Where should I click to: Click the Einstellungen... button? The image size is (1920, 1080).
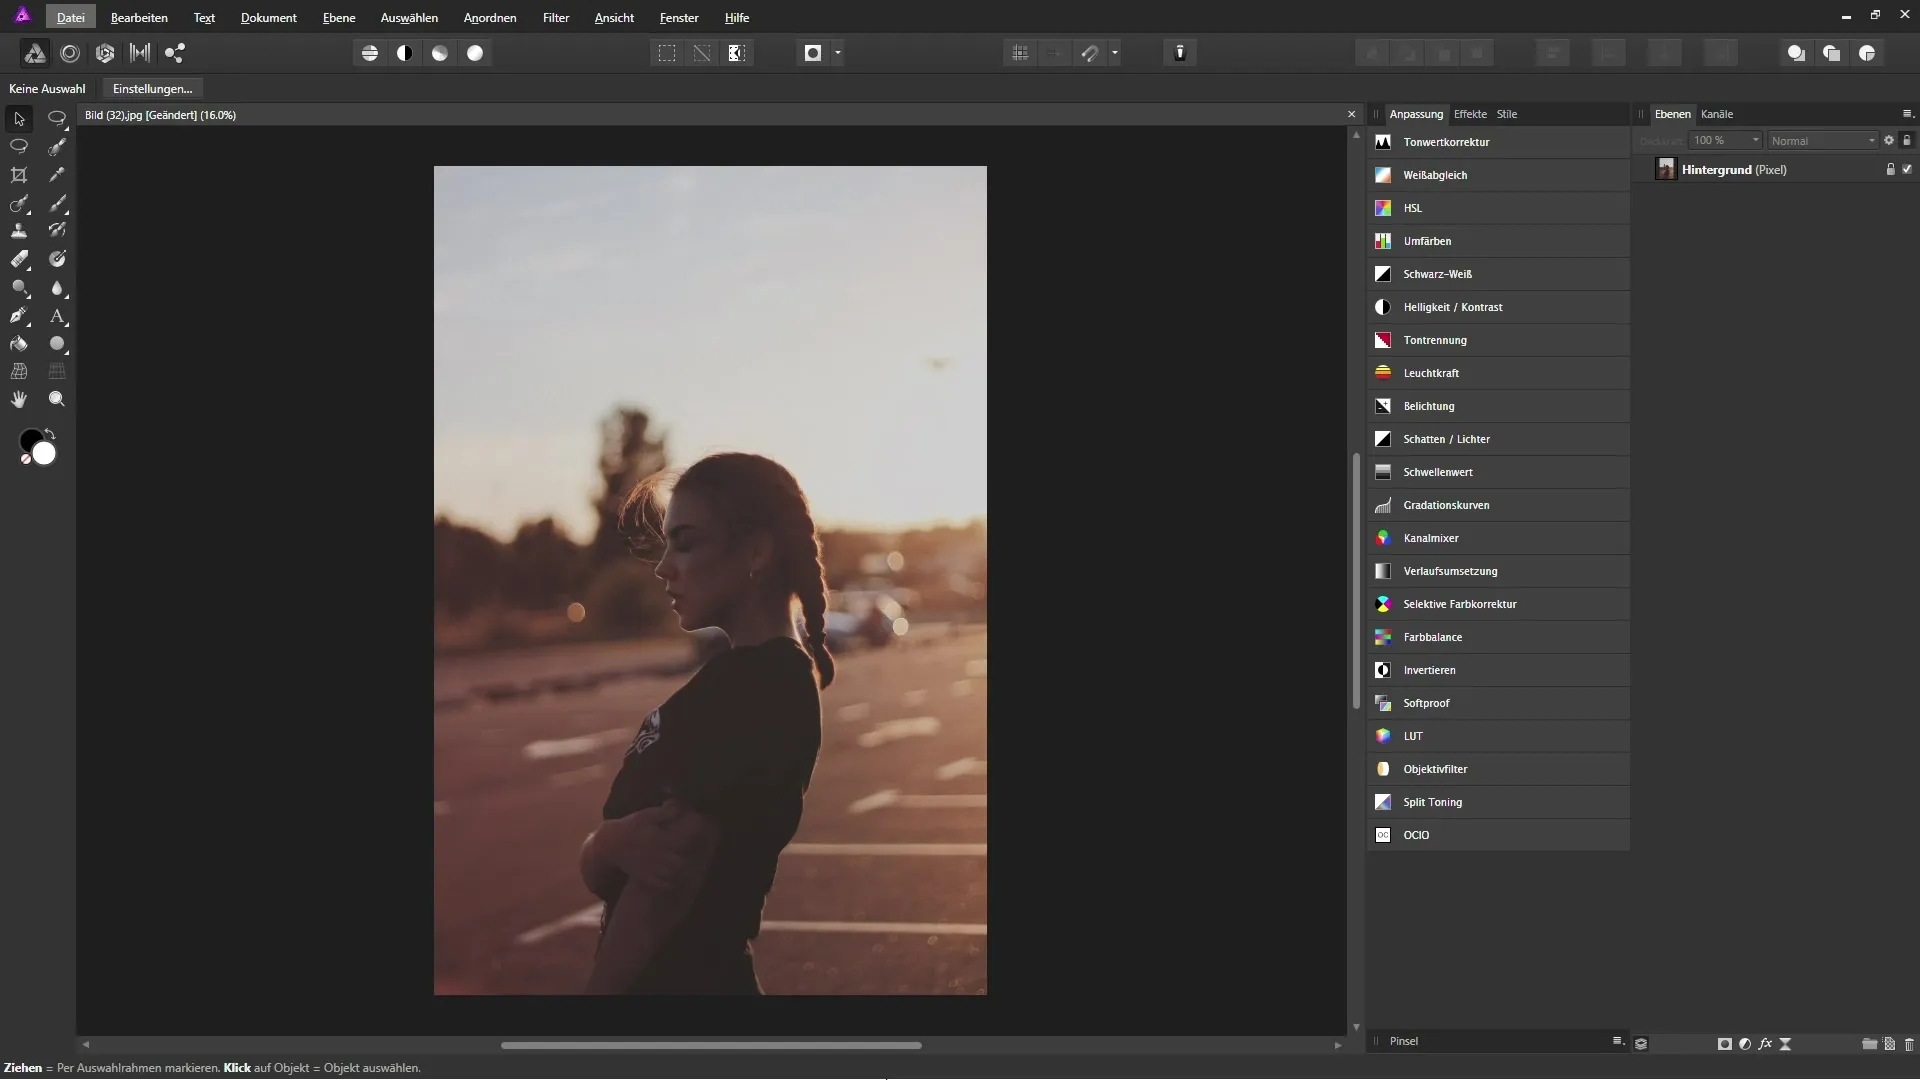point(152,89)
